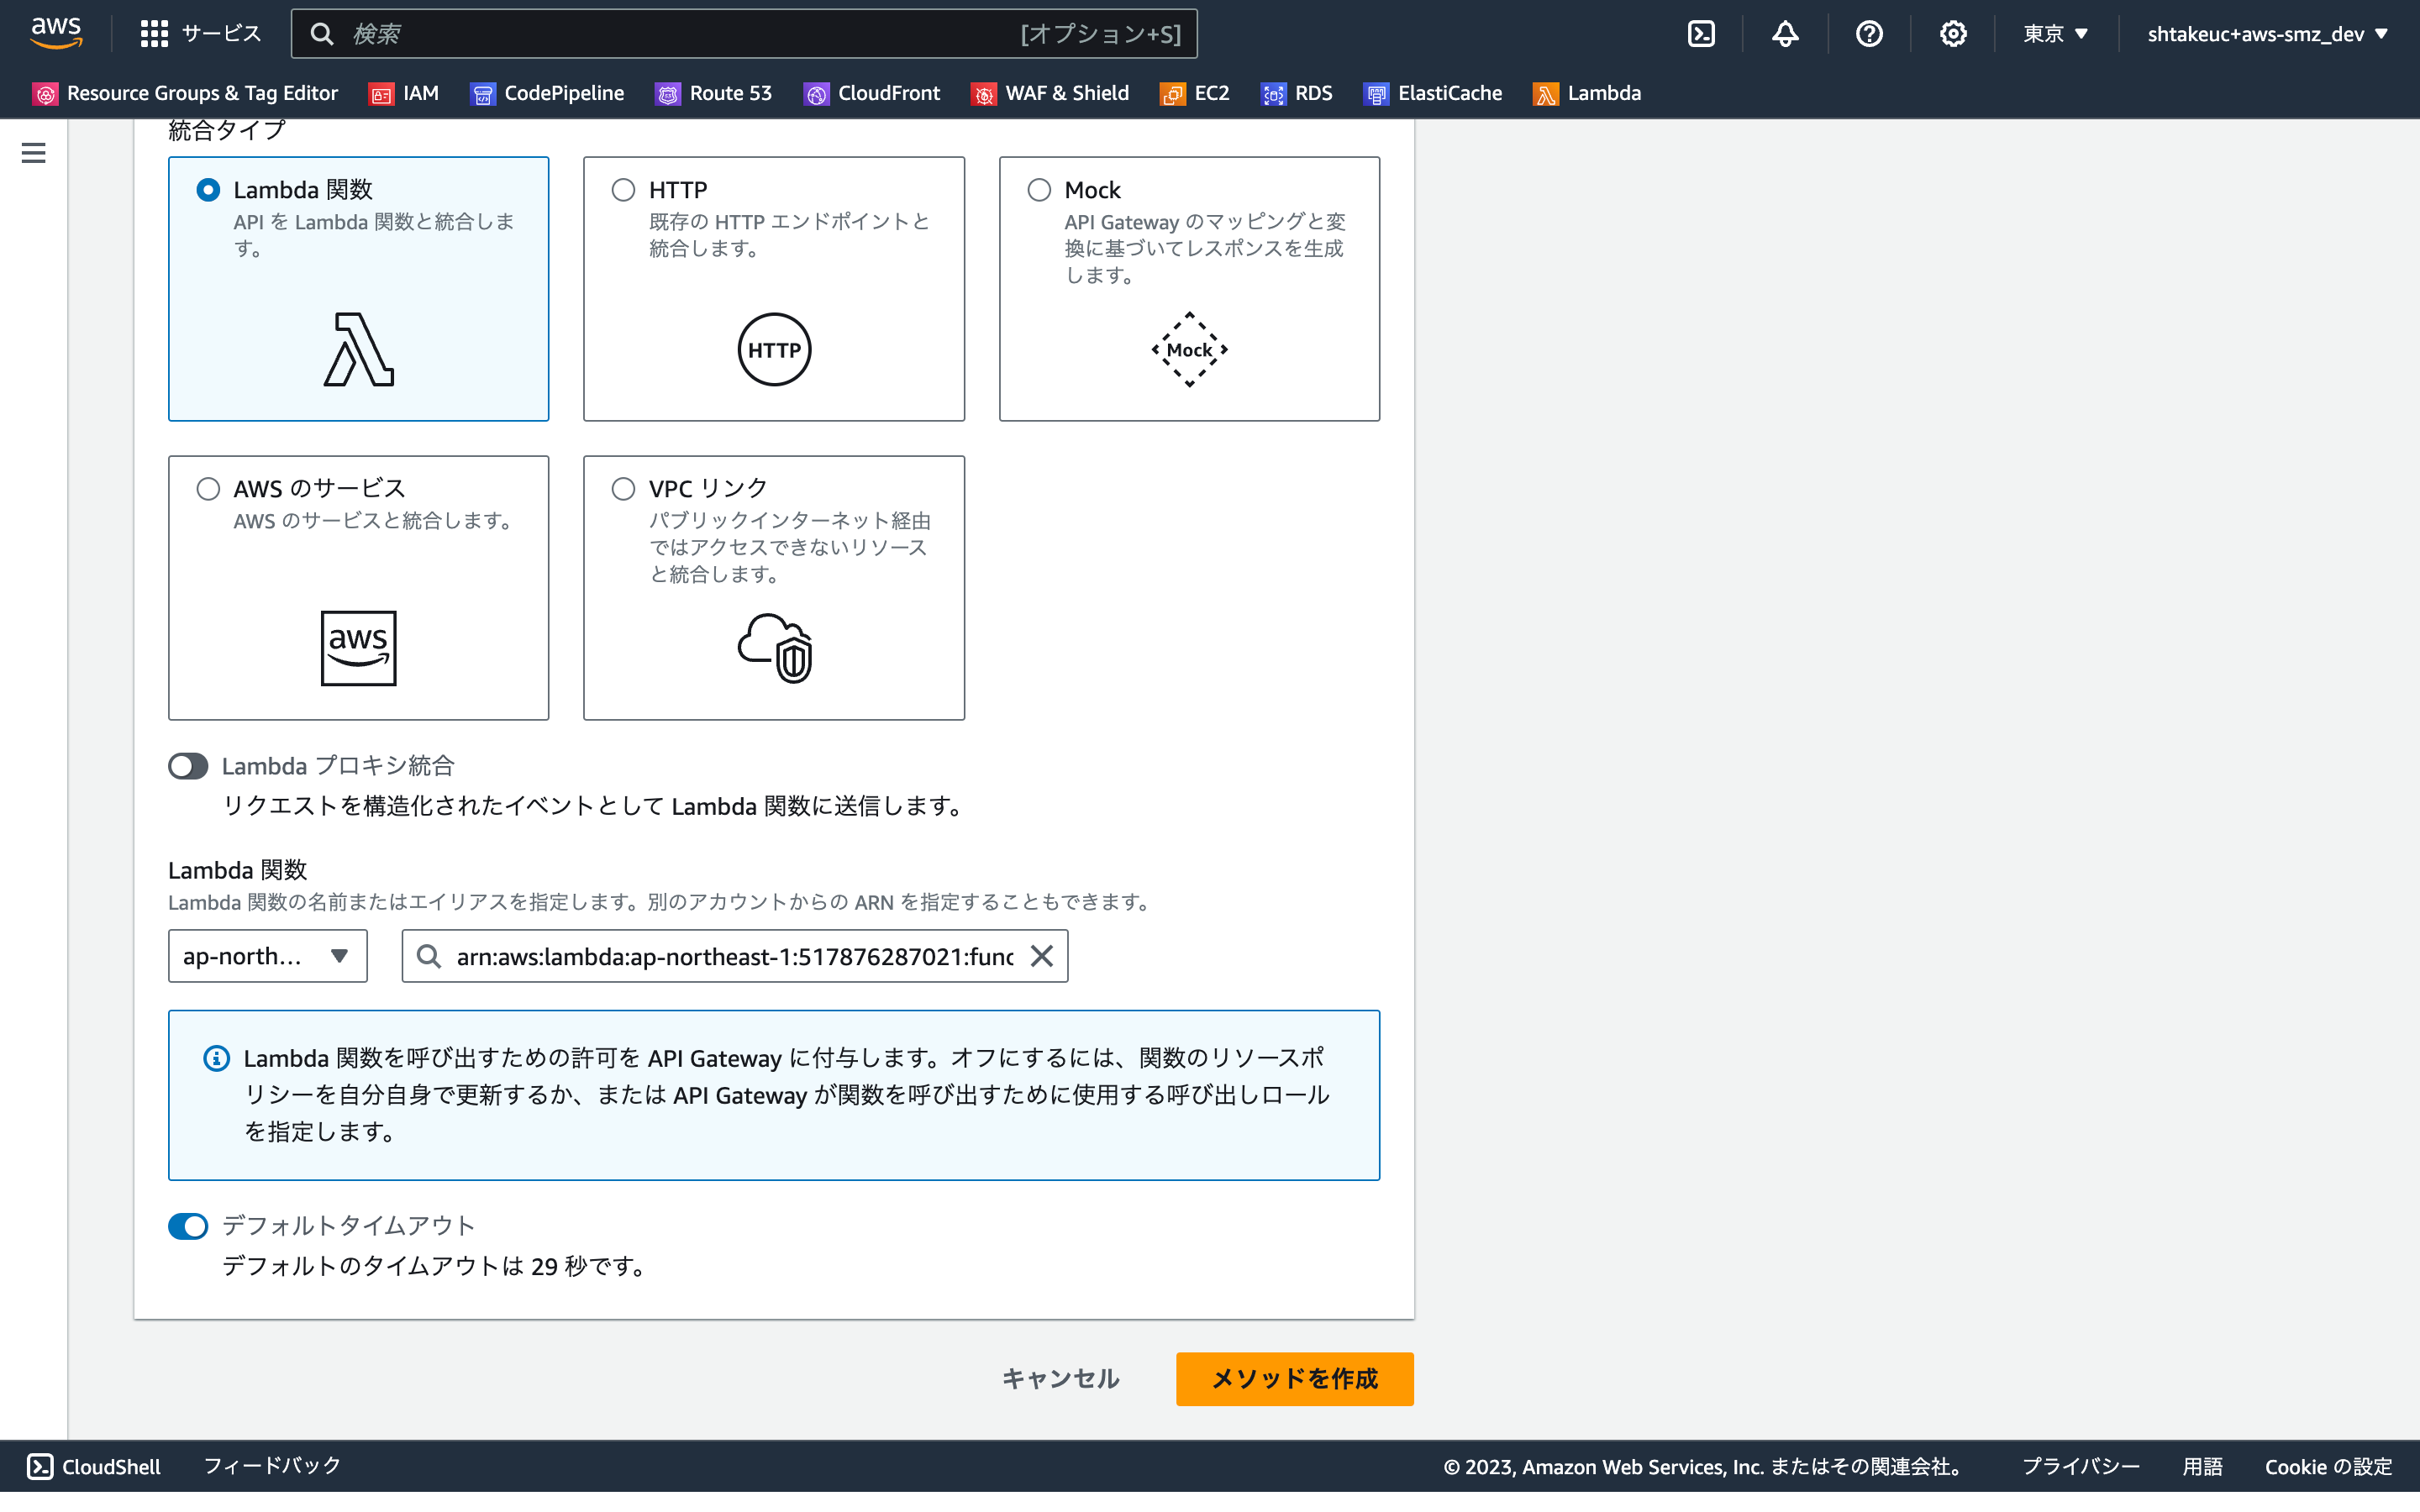Screen dimensions: 2420x1512
Task: Open the 用語 footer link
Action: pos(2202,1466)
